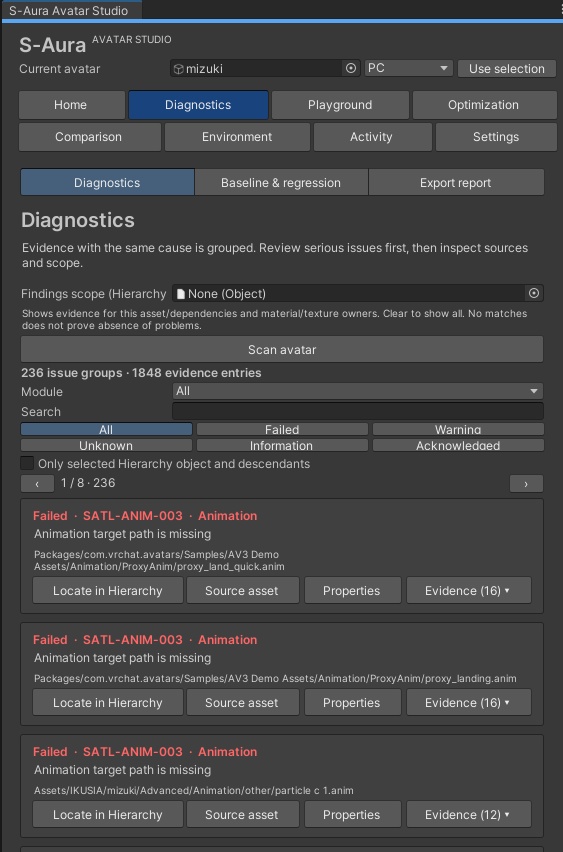563x852 pixels.
Task: Open object picker for Findings scope field
Action: click(x=534, y=293)
